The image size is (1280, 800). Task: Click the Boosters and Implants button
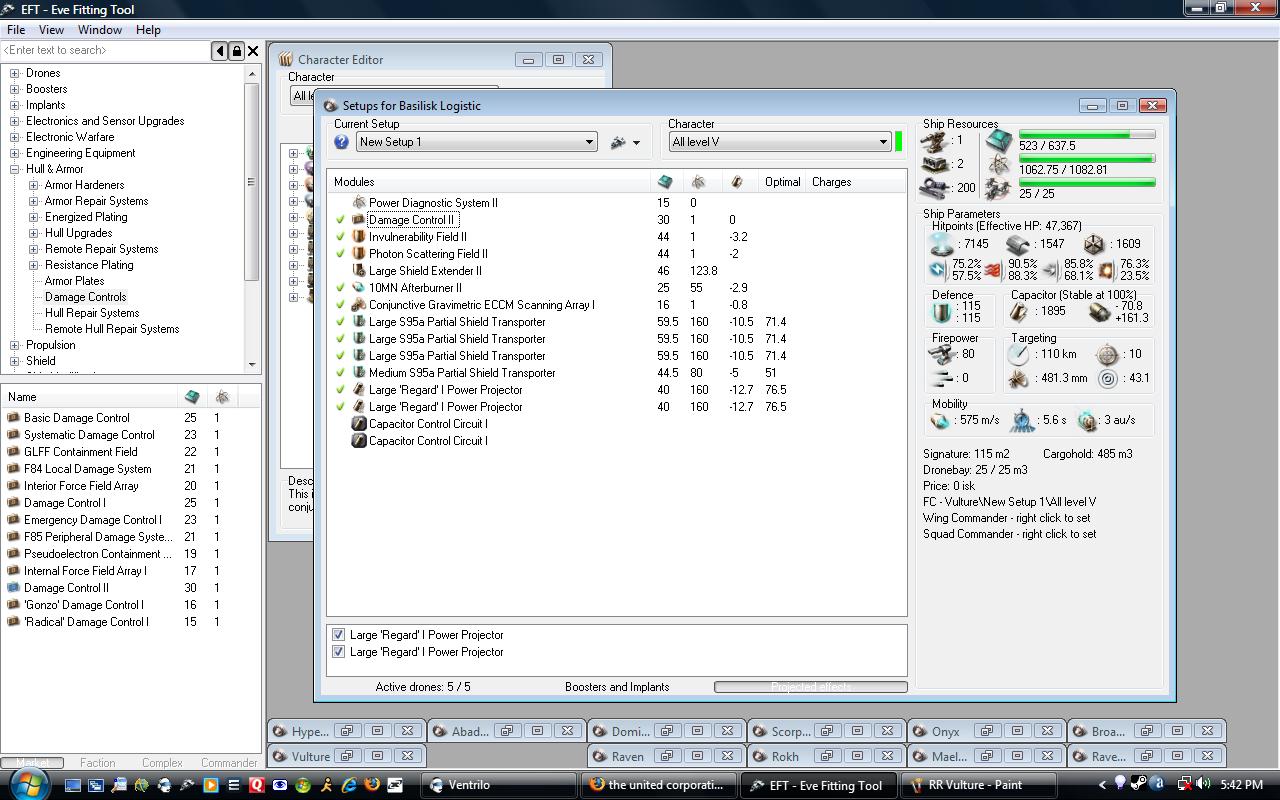[616, 687]
